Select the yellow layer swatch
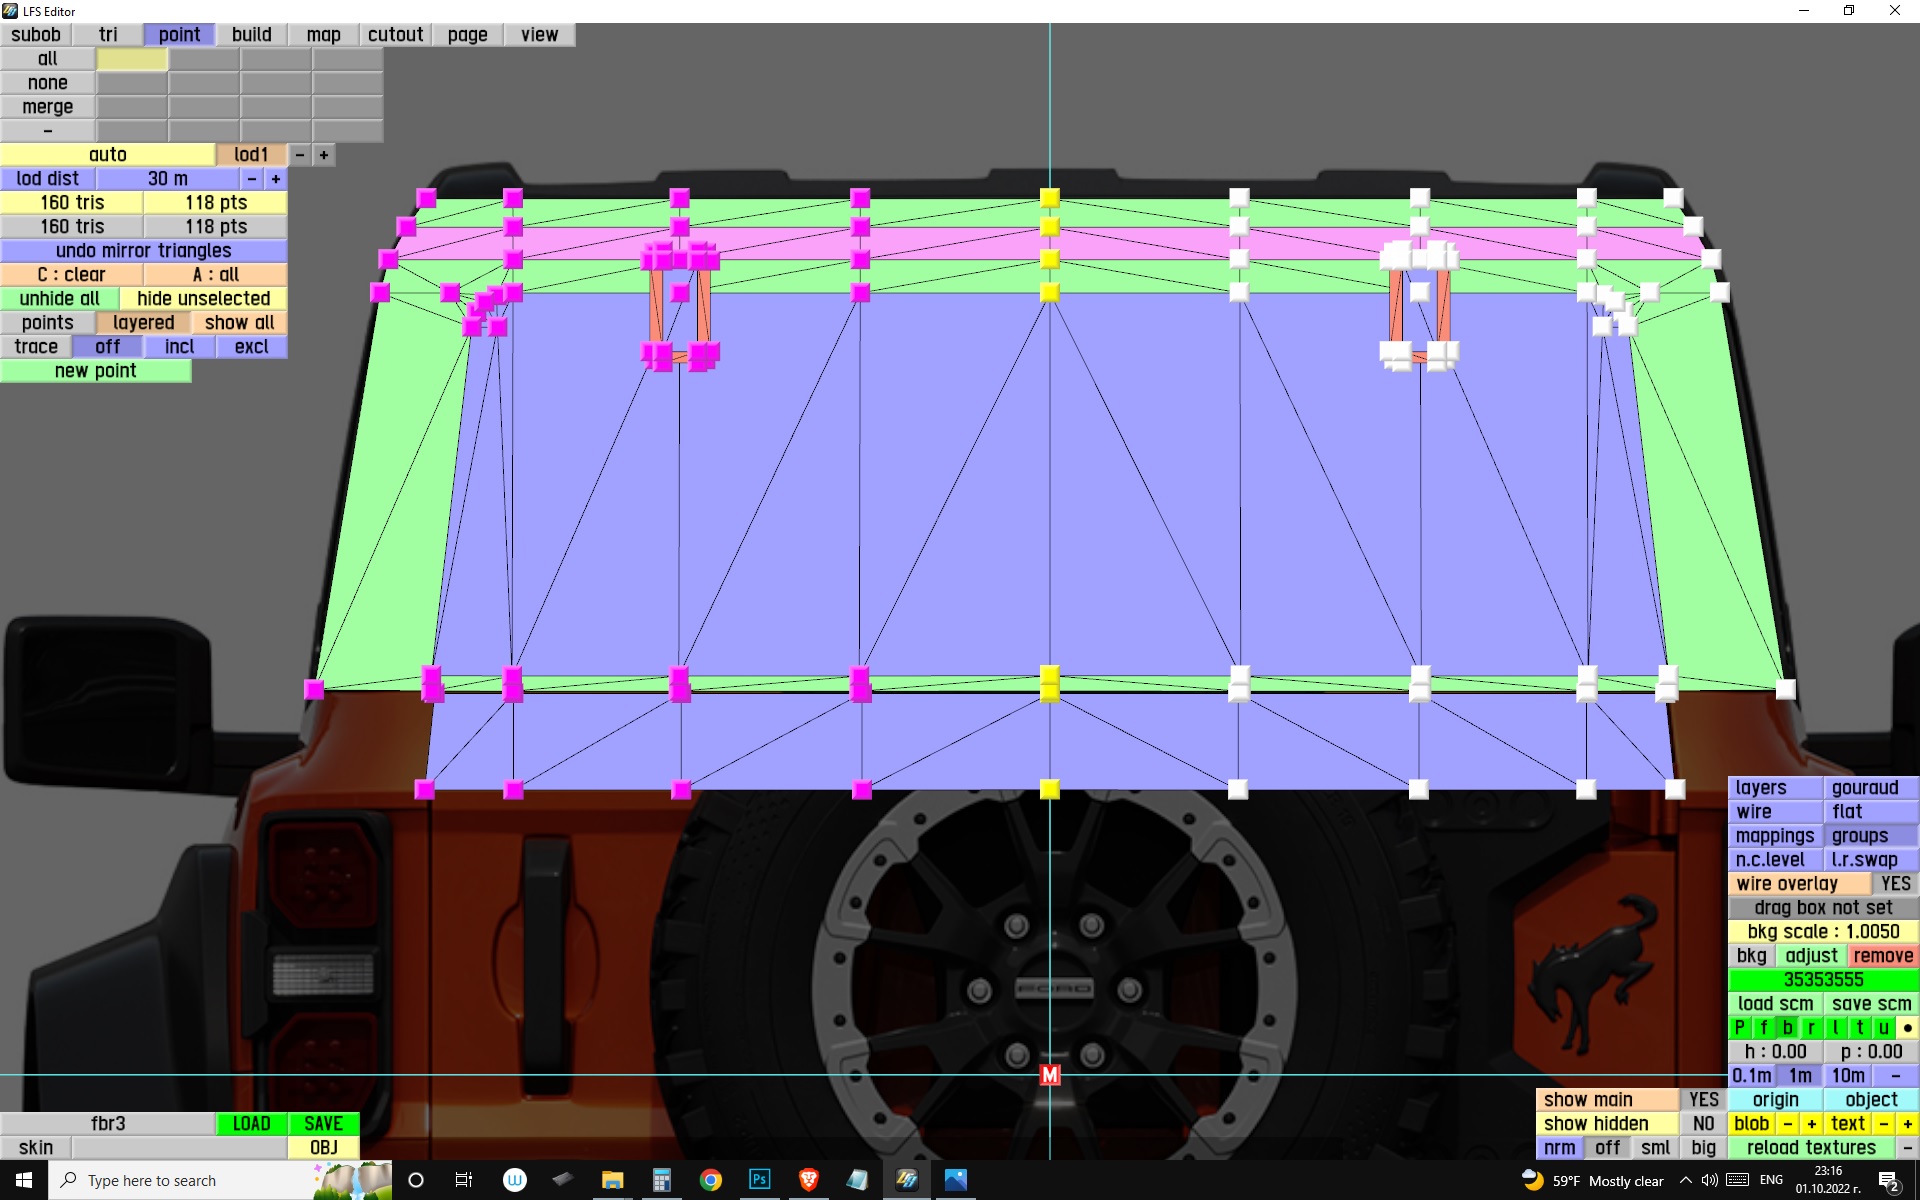The width and height of the screenshot is (1920, 1200). pyautogui.click(x=132, y=59)
